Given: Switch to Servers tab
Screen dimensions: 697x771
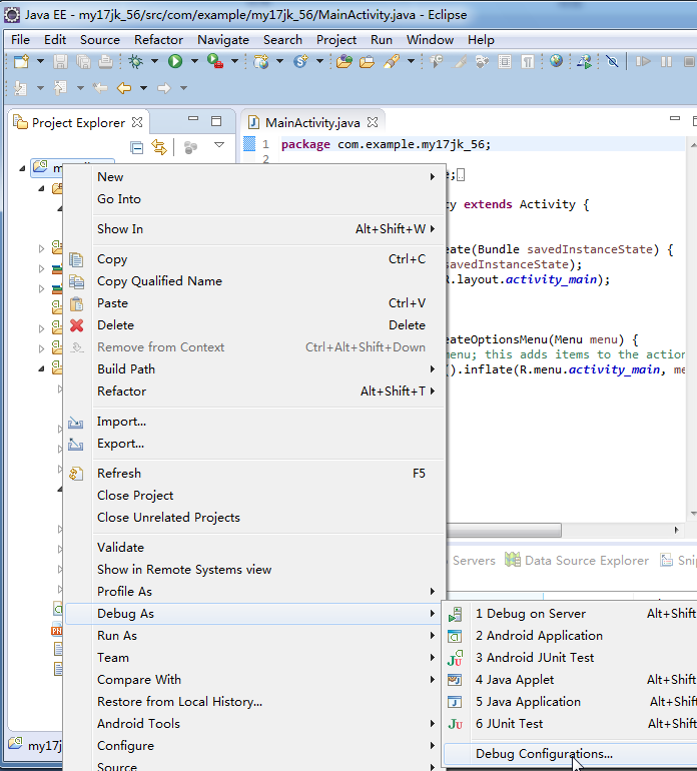Looking at the screenshot, I should 473,561.
